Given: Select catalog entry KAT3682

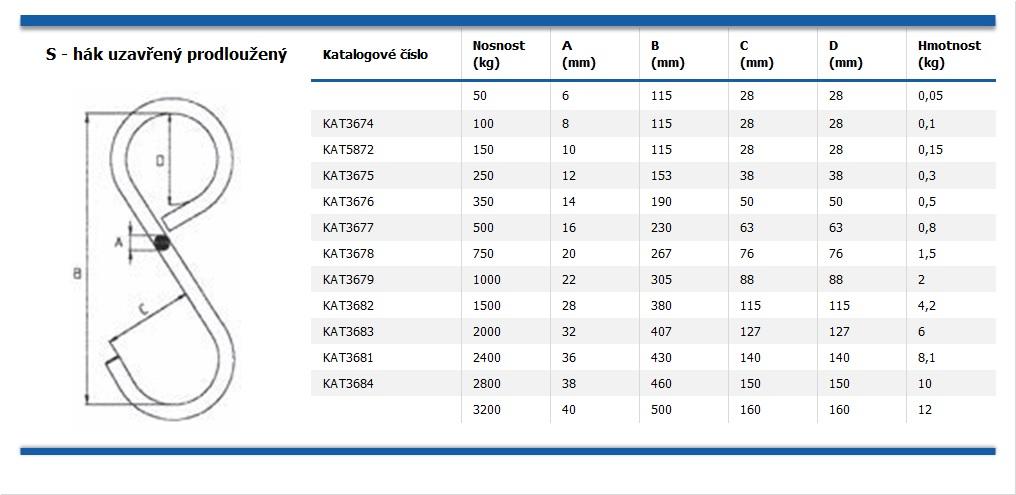Looking at the screenshot, I should pos(346,305).
